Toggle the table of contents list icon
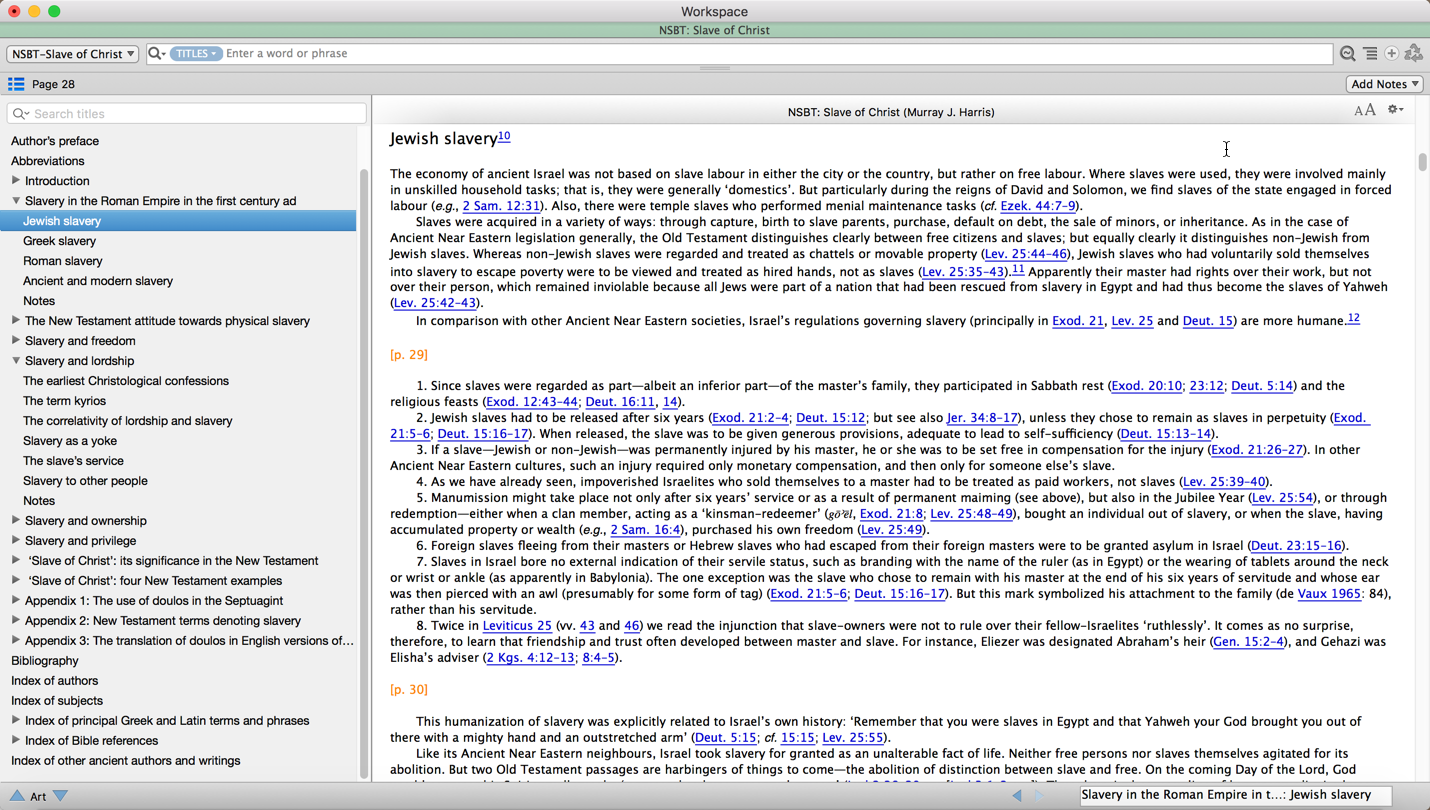The image size is (1430, 810). [x=16, y=84]
